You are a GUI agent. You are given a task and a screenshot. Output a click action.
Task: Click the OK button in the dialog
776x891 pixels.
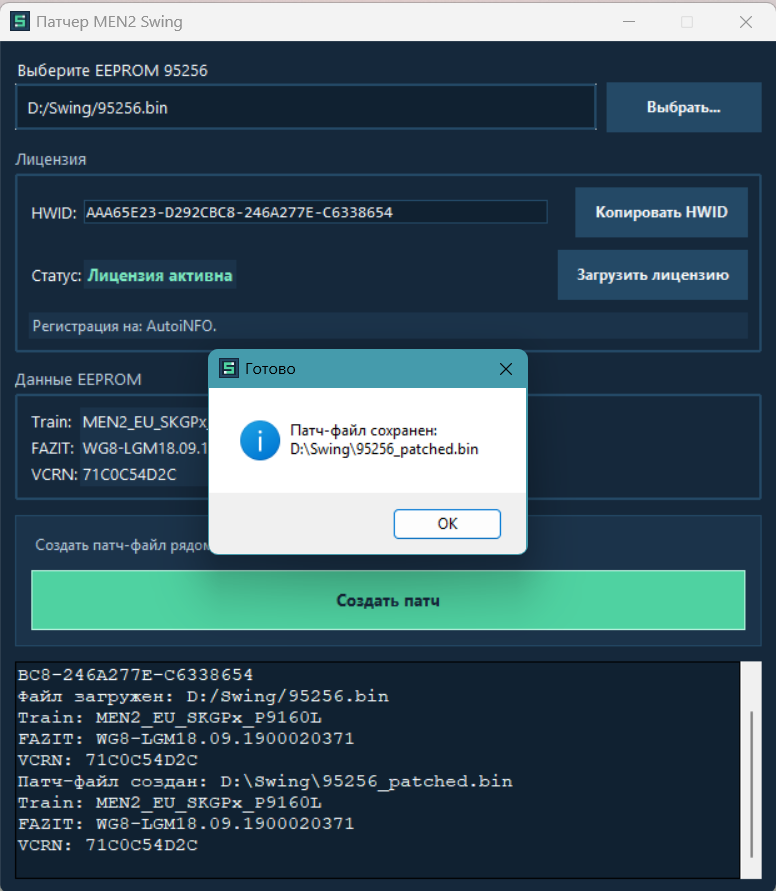coord(447,523)
